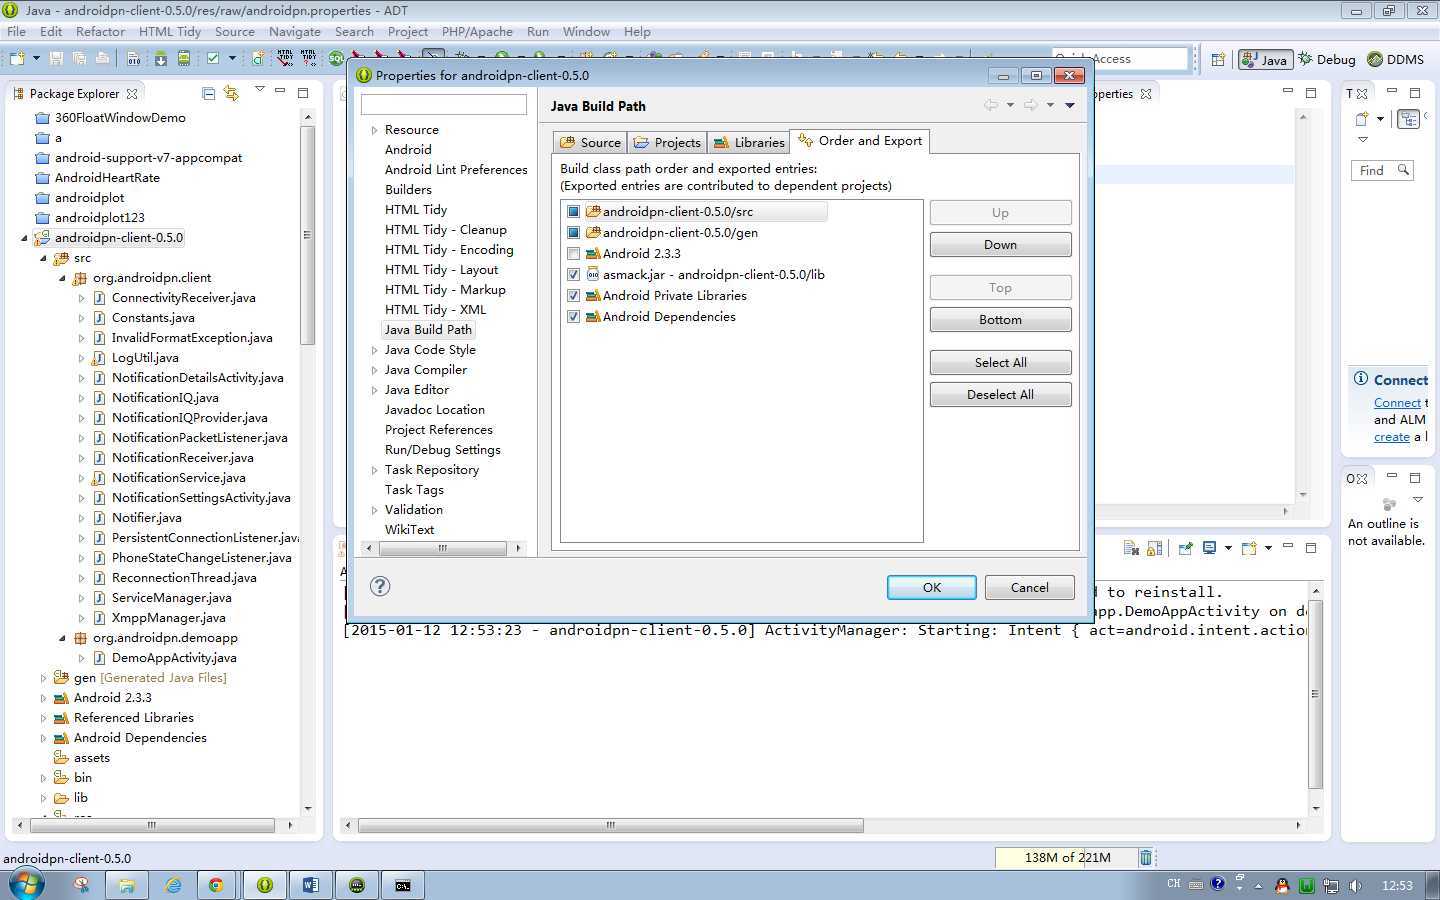The image size is (1440, 900).
Task: Uncheck the asmack.jar export checkbox
Action: point(574,275)
